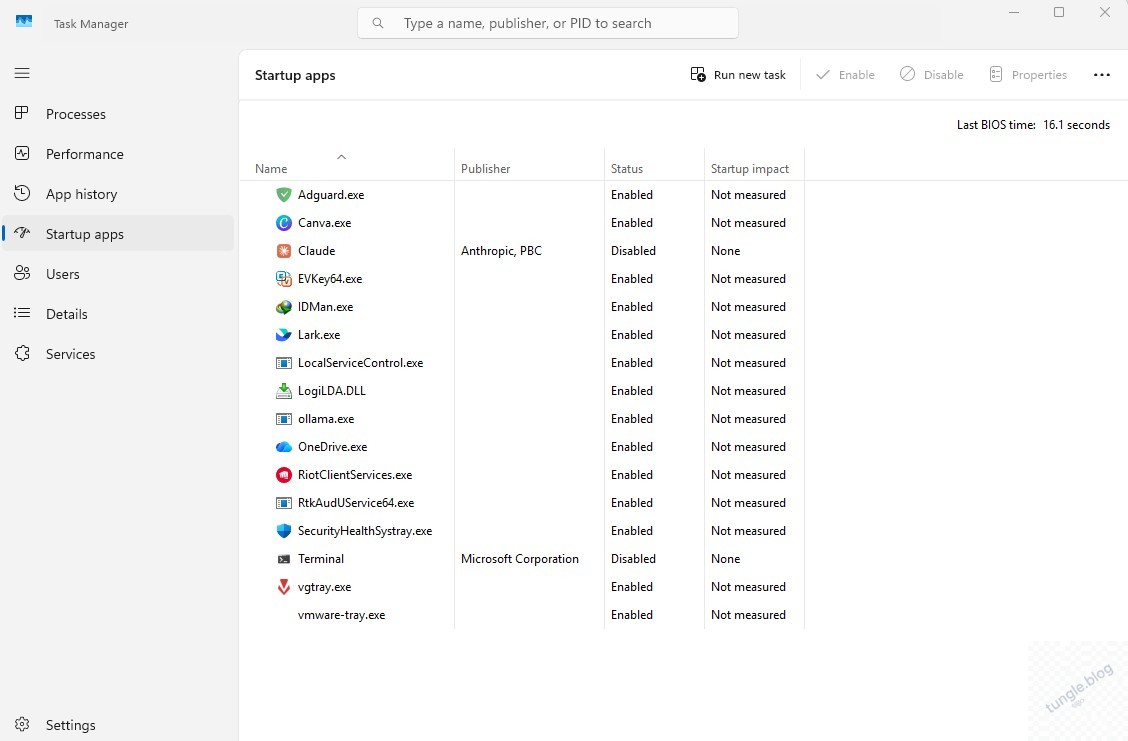
Task: Click the search magnifier icon
Action: pos(378,23)
